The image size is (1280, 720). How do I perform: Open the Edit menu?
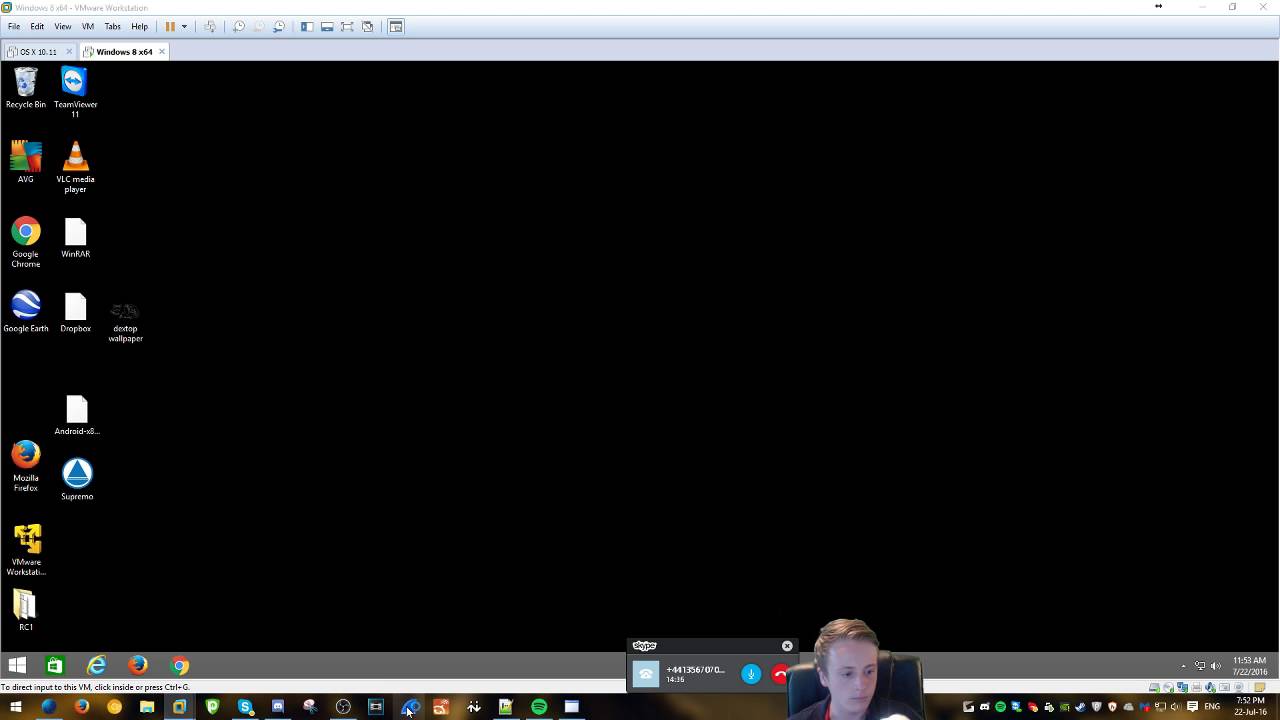37,27
